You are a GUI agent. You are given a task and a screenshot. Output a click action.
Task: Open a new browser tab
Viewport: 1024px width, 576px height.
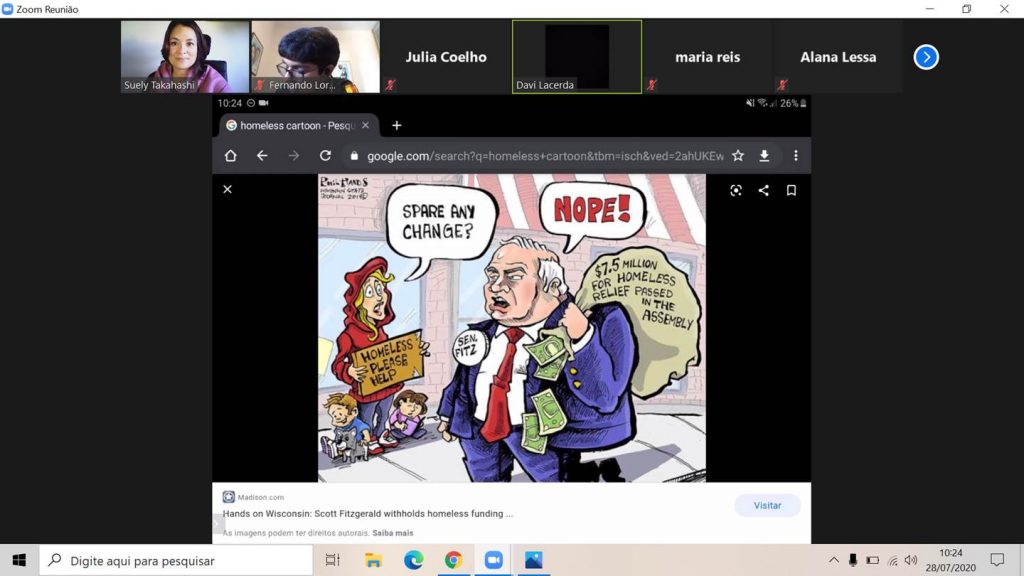coord(396,125)
